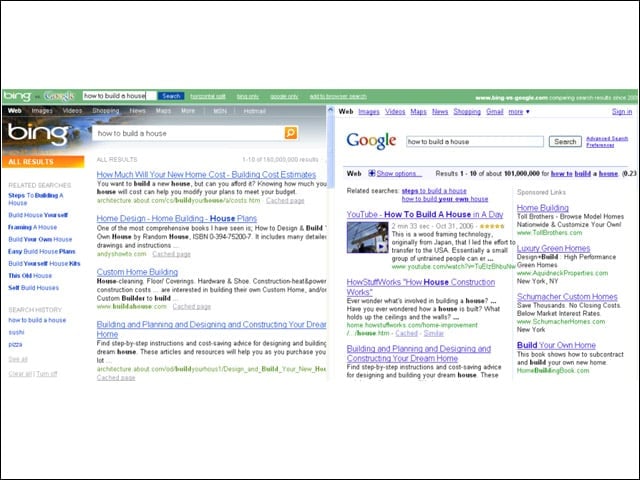640x480 pixels.
Task: Open 'Schumacher Custom Homes' sponsored link
Action: coord(567,297)
